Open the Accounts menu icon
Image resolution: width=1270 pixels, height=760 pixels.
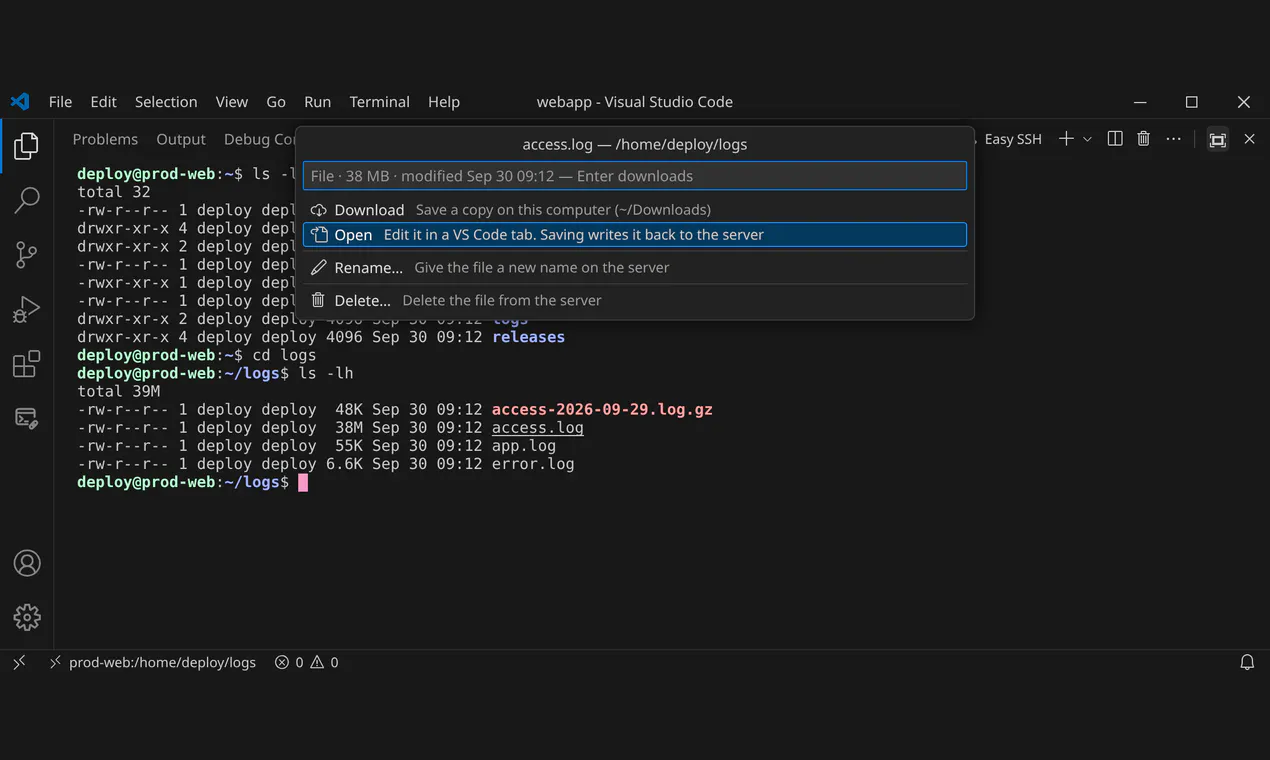tap(27, 563)
